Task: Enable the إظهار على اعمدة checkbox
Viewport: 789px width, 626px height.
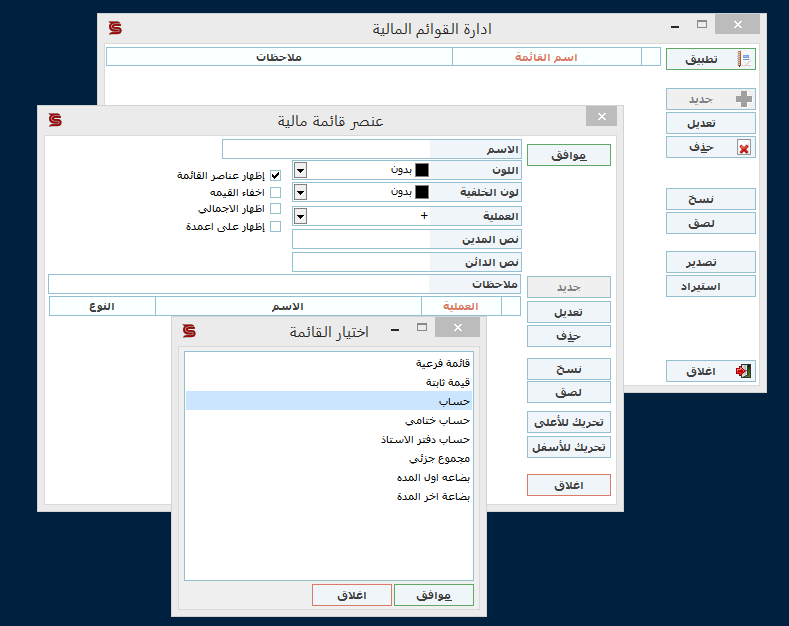Action: click(x=275, y=226)
